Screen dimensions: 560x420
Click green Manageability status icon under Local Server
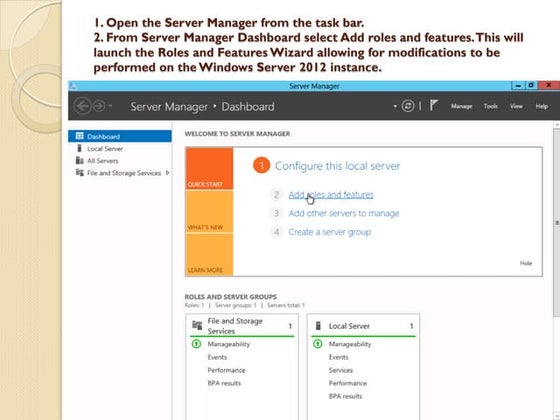pyautogui.click(x=318, y=344)
